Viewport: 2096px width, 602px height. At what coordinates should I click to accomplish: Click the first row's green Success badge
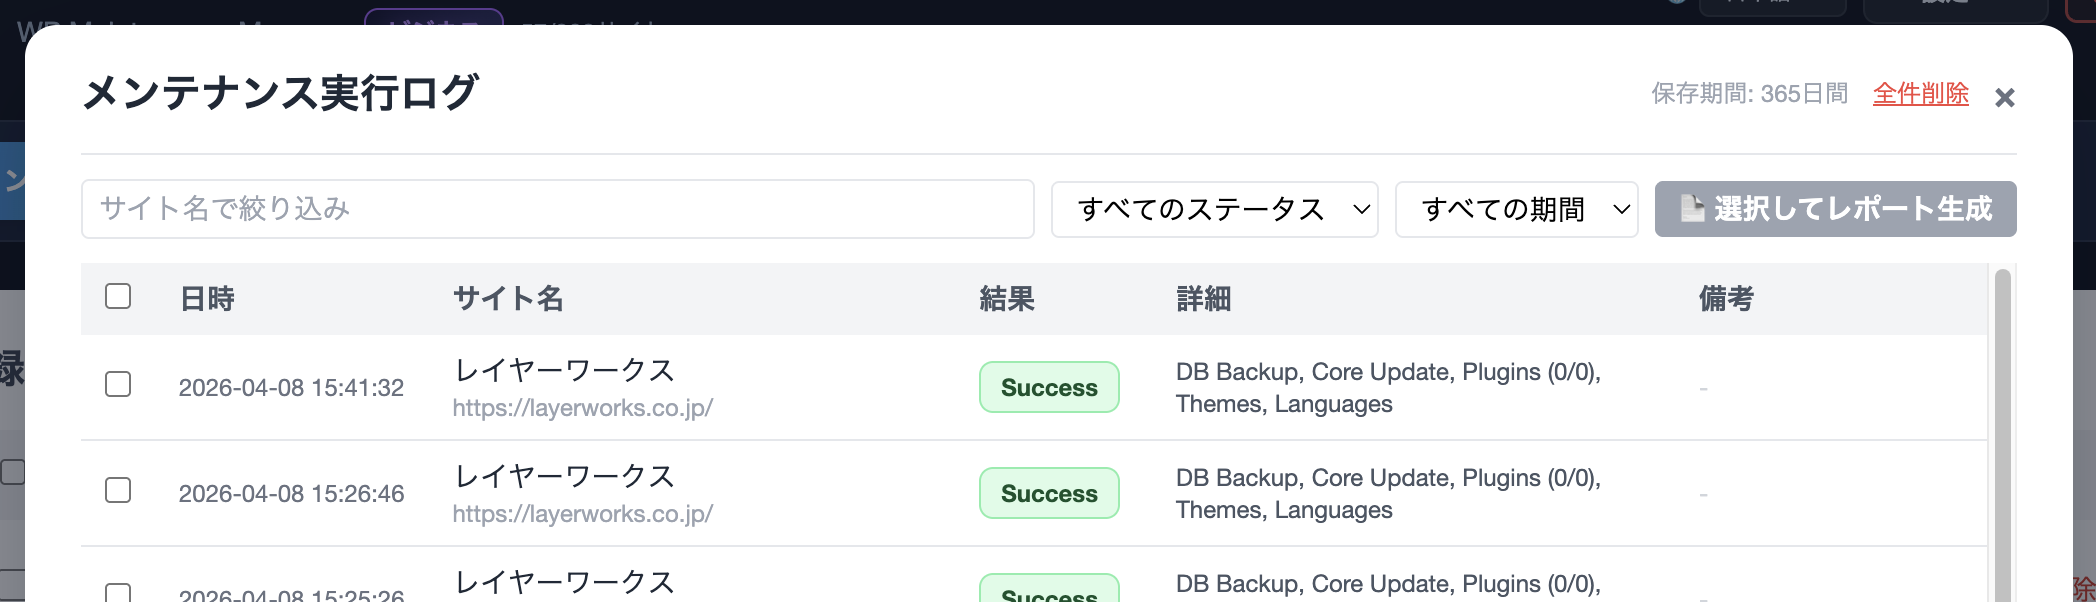pyautogui.click(x=1048, y=387)
